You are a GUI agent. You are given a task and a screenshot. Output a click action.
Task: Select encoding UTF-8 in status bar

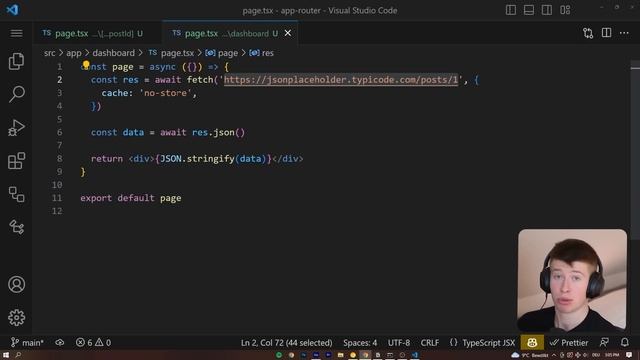pyautogui.click(x=399, y=342)
